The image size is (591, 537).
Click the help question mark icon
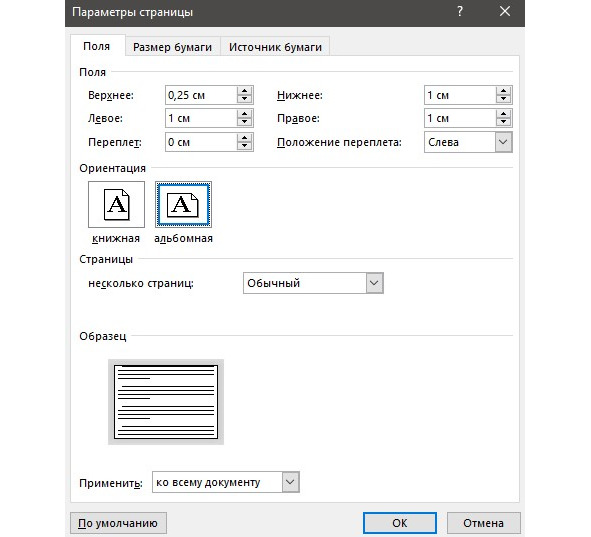(x=459, y=12)
